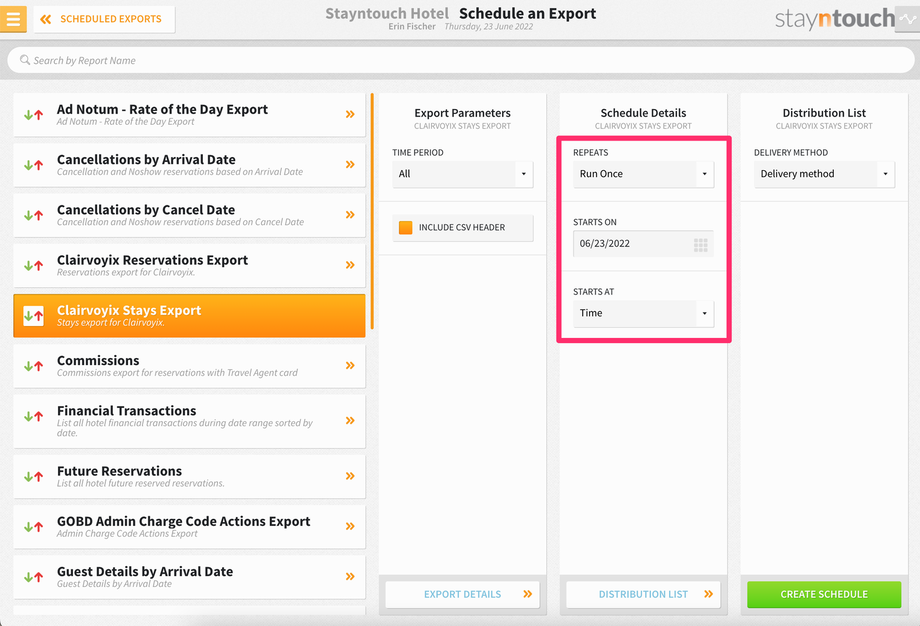Screen dimensions: 920x626
Task: Open chevron for GOBD Admin Charge Code row
Action: 350,526
